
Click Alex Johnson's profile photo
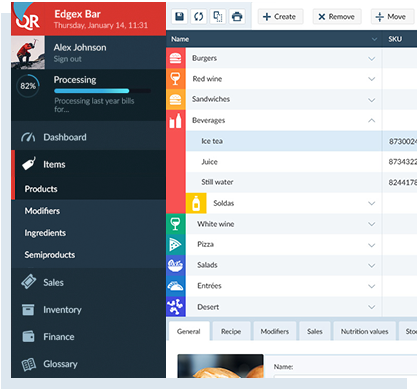[28, 53]
